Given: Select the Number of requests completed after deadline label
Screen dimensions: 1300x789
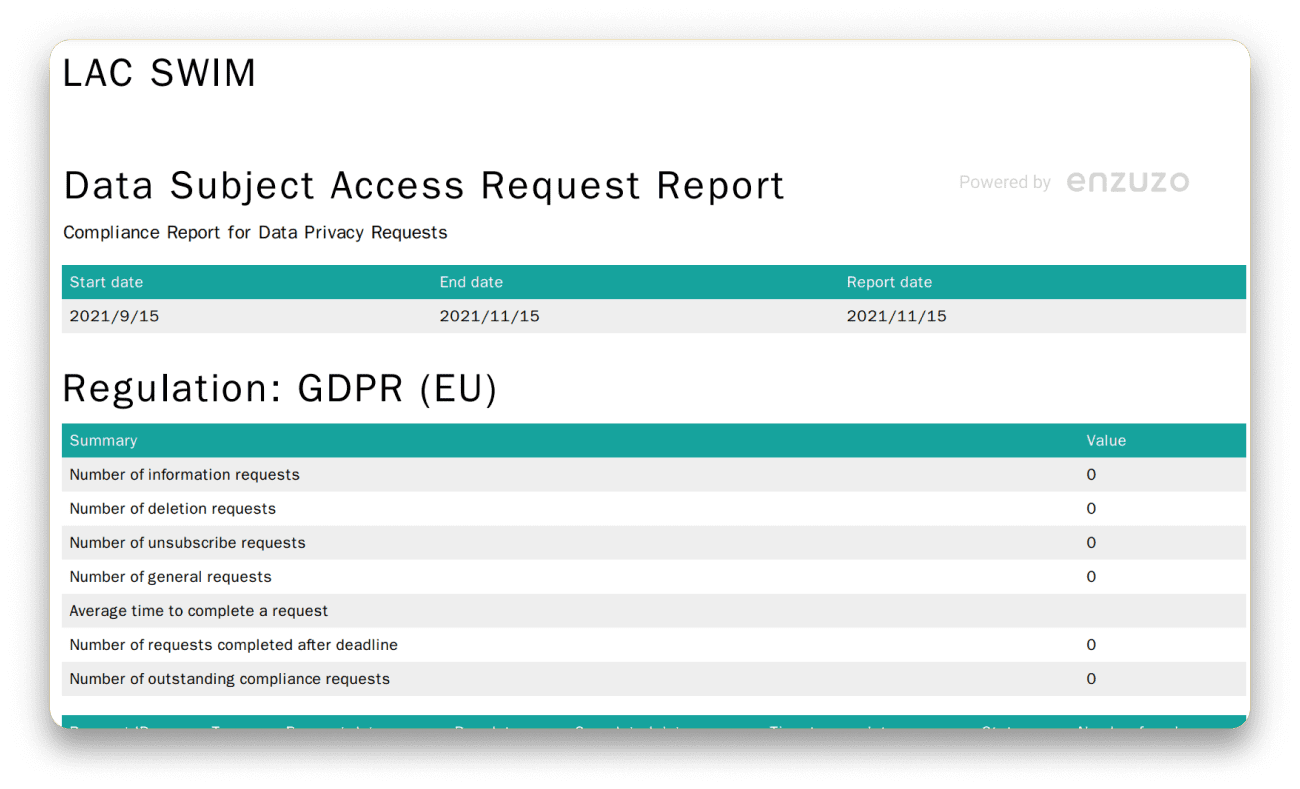Looking at the screenshot, I should [x=233, y=645].
